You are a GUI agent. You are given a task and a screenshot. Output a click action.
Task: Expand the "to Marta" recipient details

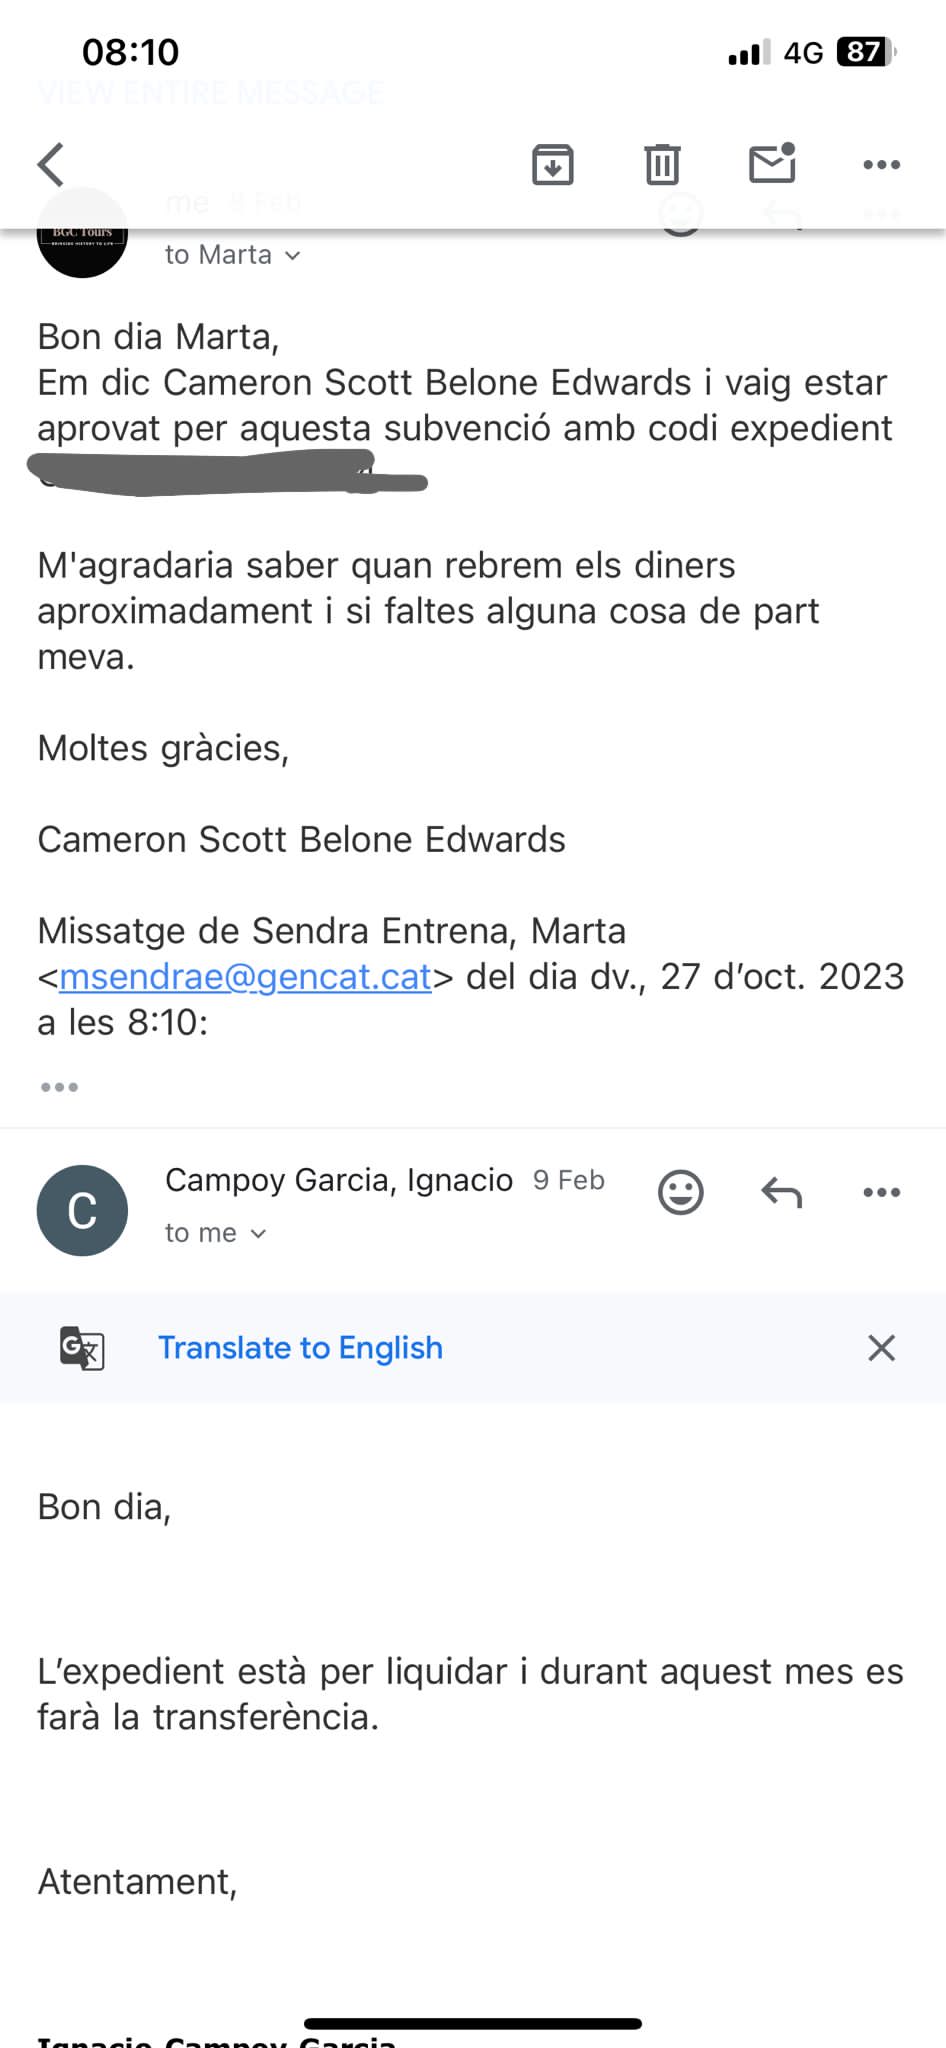click(x=233, y=255)
